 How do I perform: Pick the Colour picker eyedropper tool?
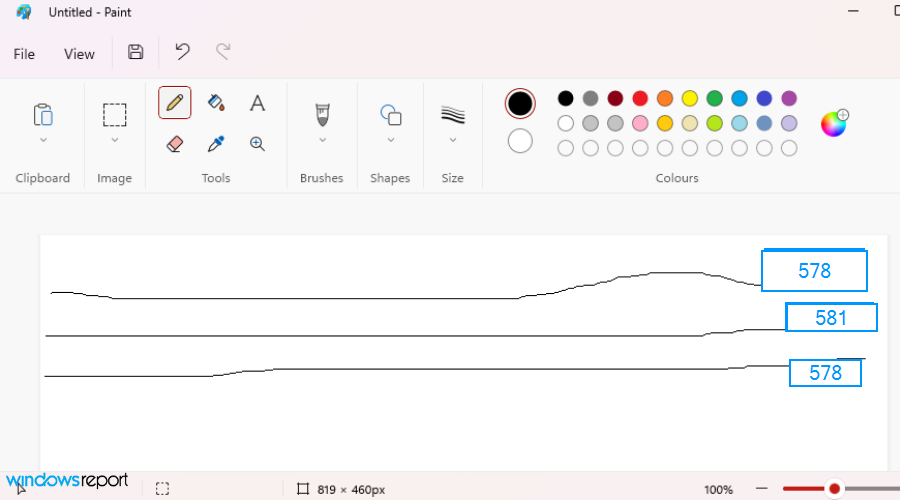coord(216,144)
